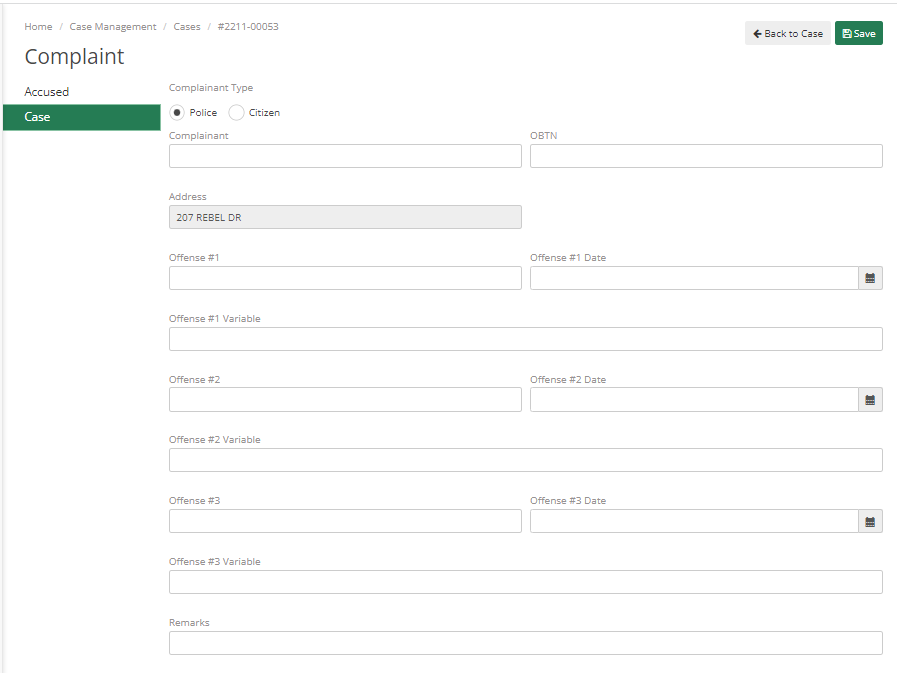Open the Home breadcrumb link
897x673 pixels.
click(38, 26)
